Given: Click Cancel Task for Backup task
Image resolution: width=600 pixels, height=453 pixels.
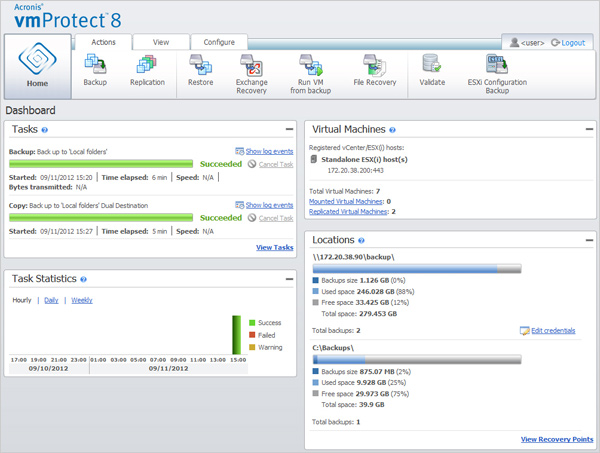Looking at the screenshot, I should click(x=276, y=165).
